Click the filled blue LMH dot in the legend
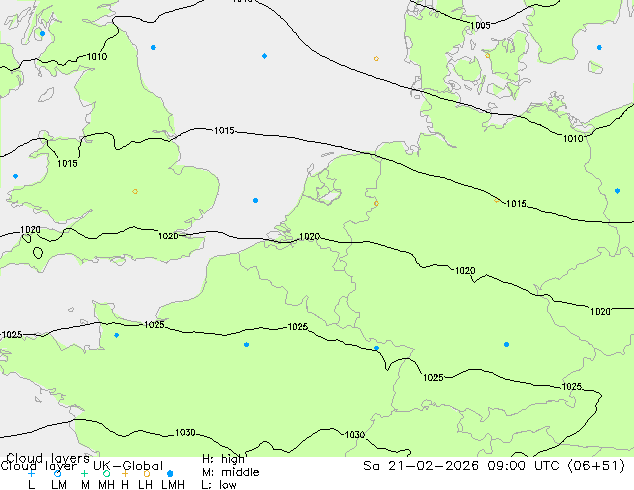Screen dimensions: 634x490 coord(170,473)
